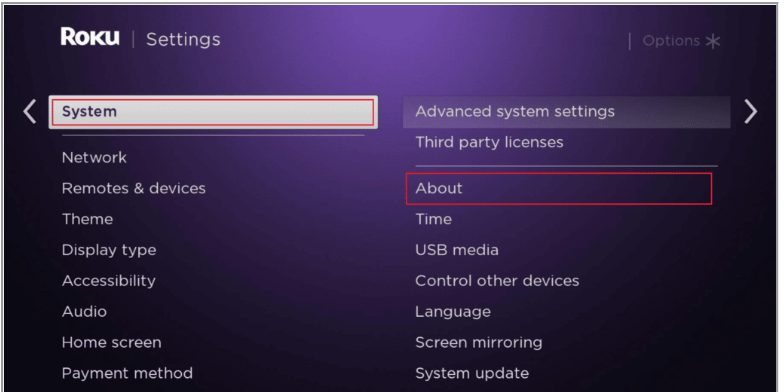
Task: Open Accessibility settings
Action: (108, 281)
